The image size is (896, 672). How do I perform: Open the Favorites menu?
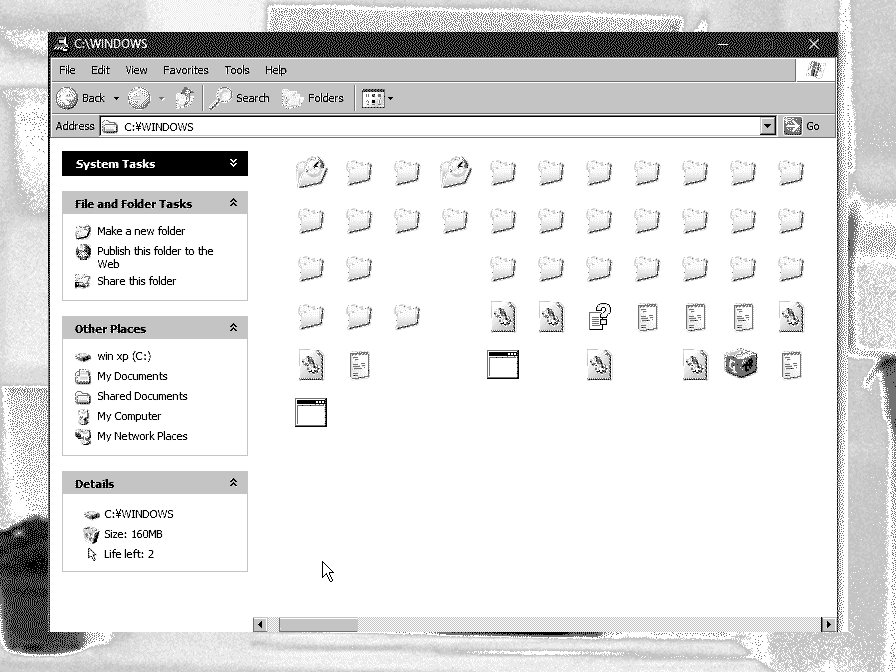186,70
